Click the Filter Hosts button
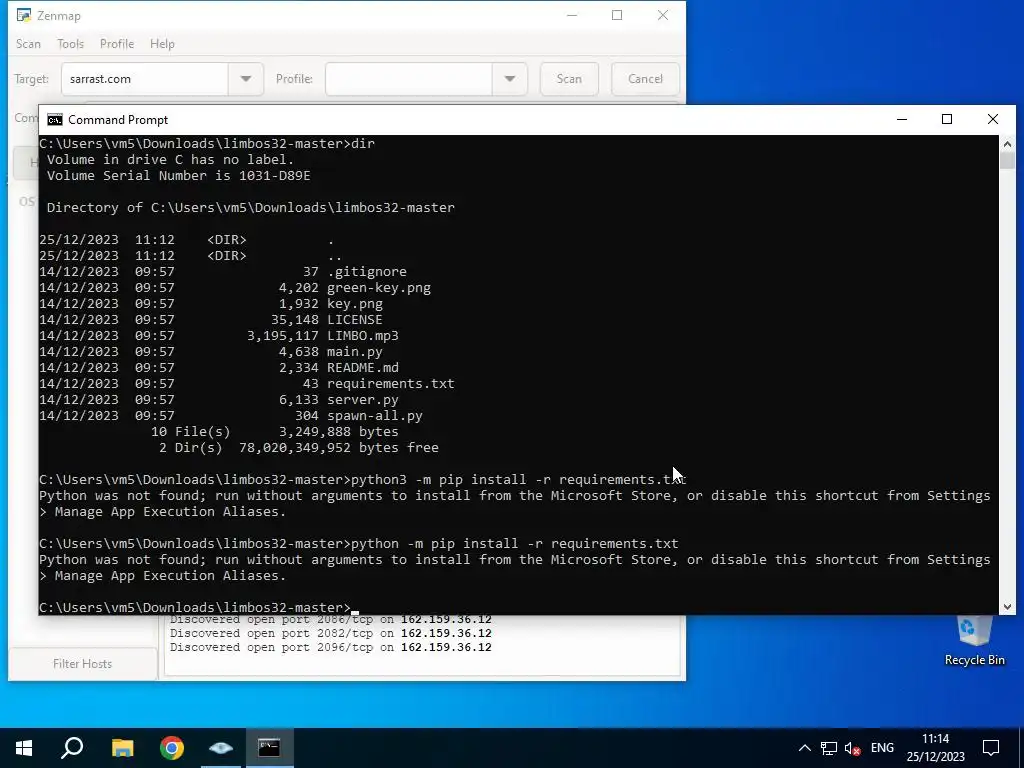 82,664
